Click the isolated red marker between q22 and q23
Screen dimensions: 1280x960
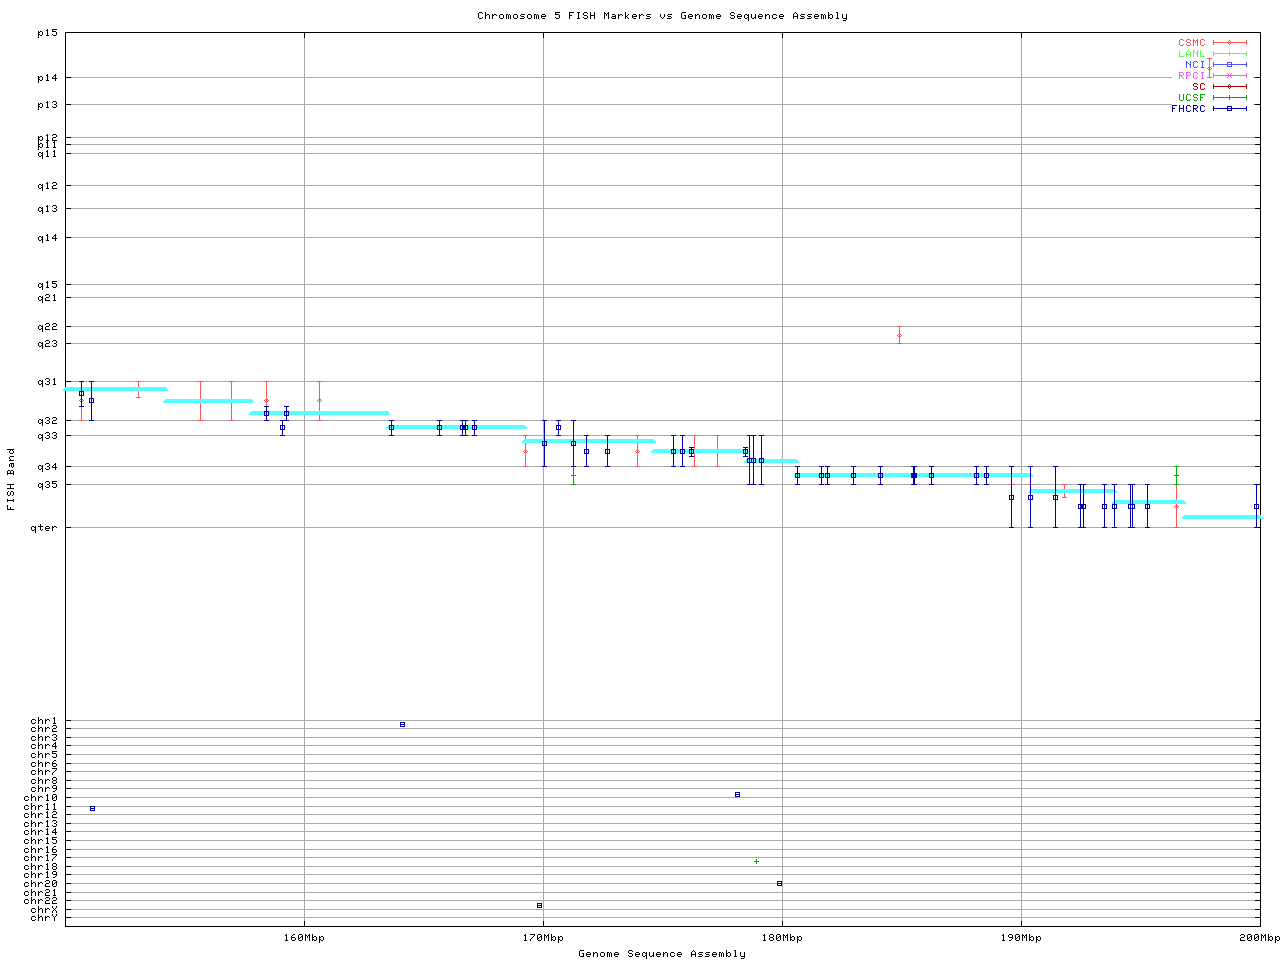click(x=899, y=336)
